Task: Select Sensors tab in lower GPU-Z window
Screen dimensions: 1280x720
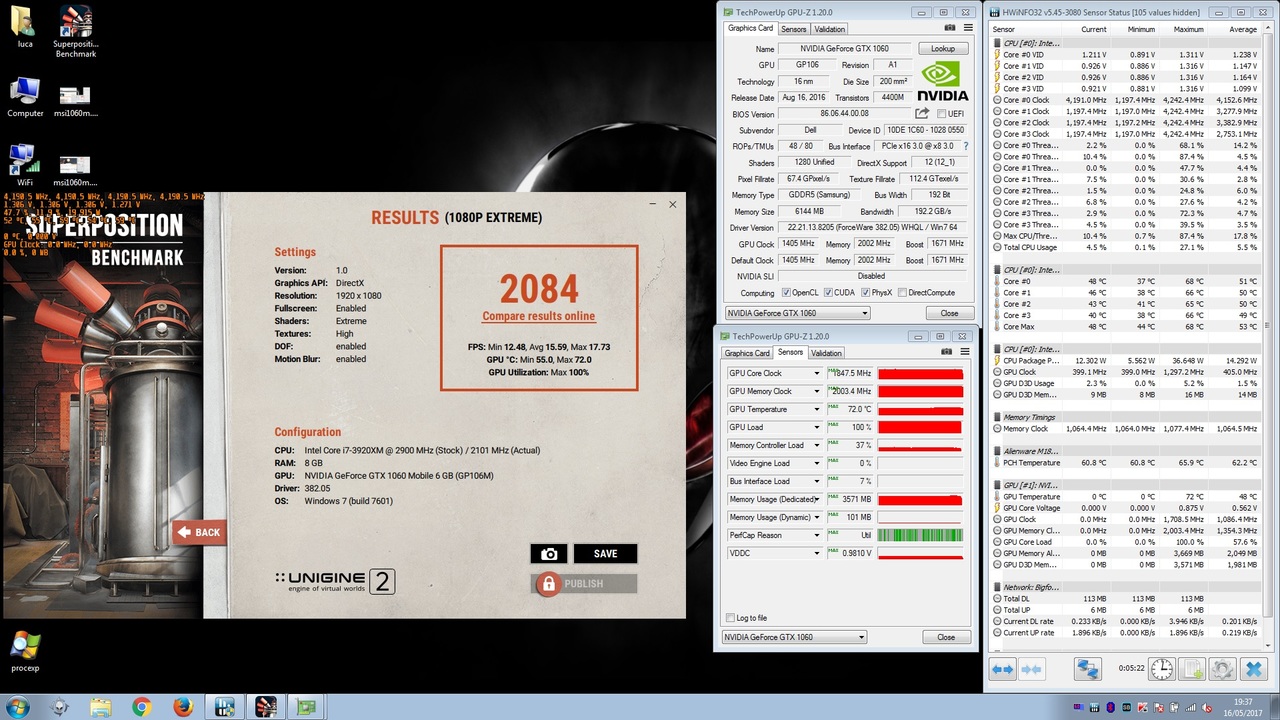Action: [790, 352]
